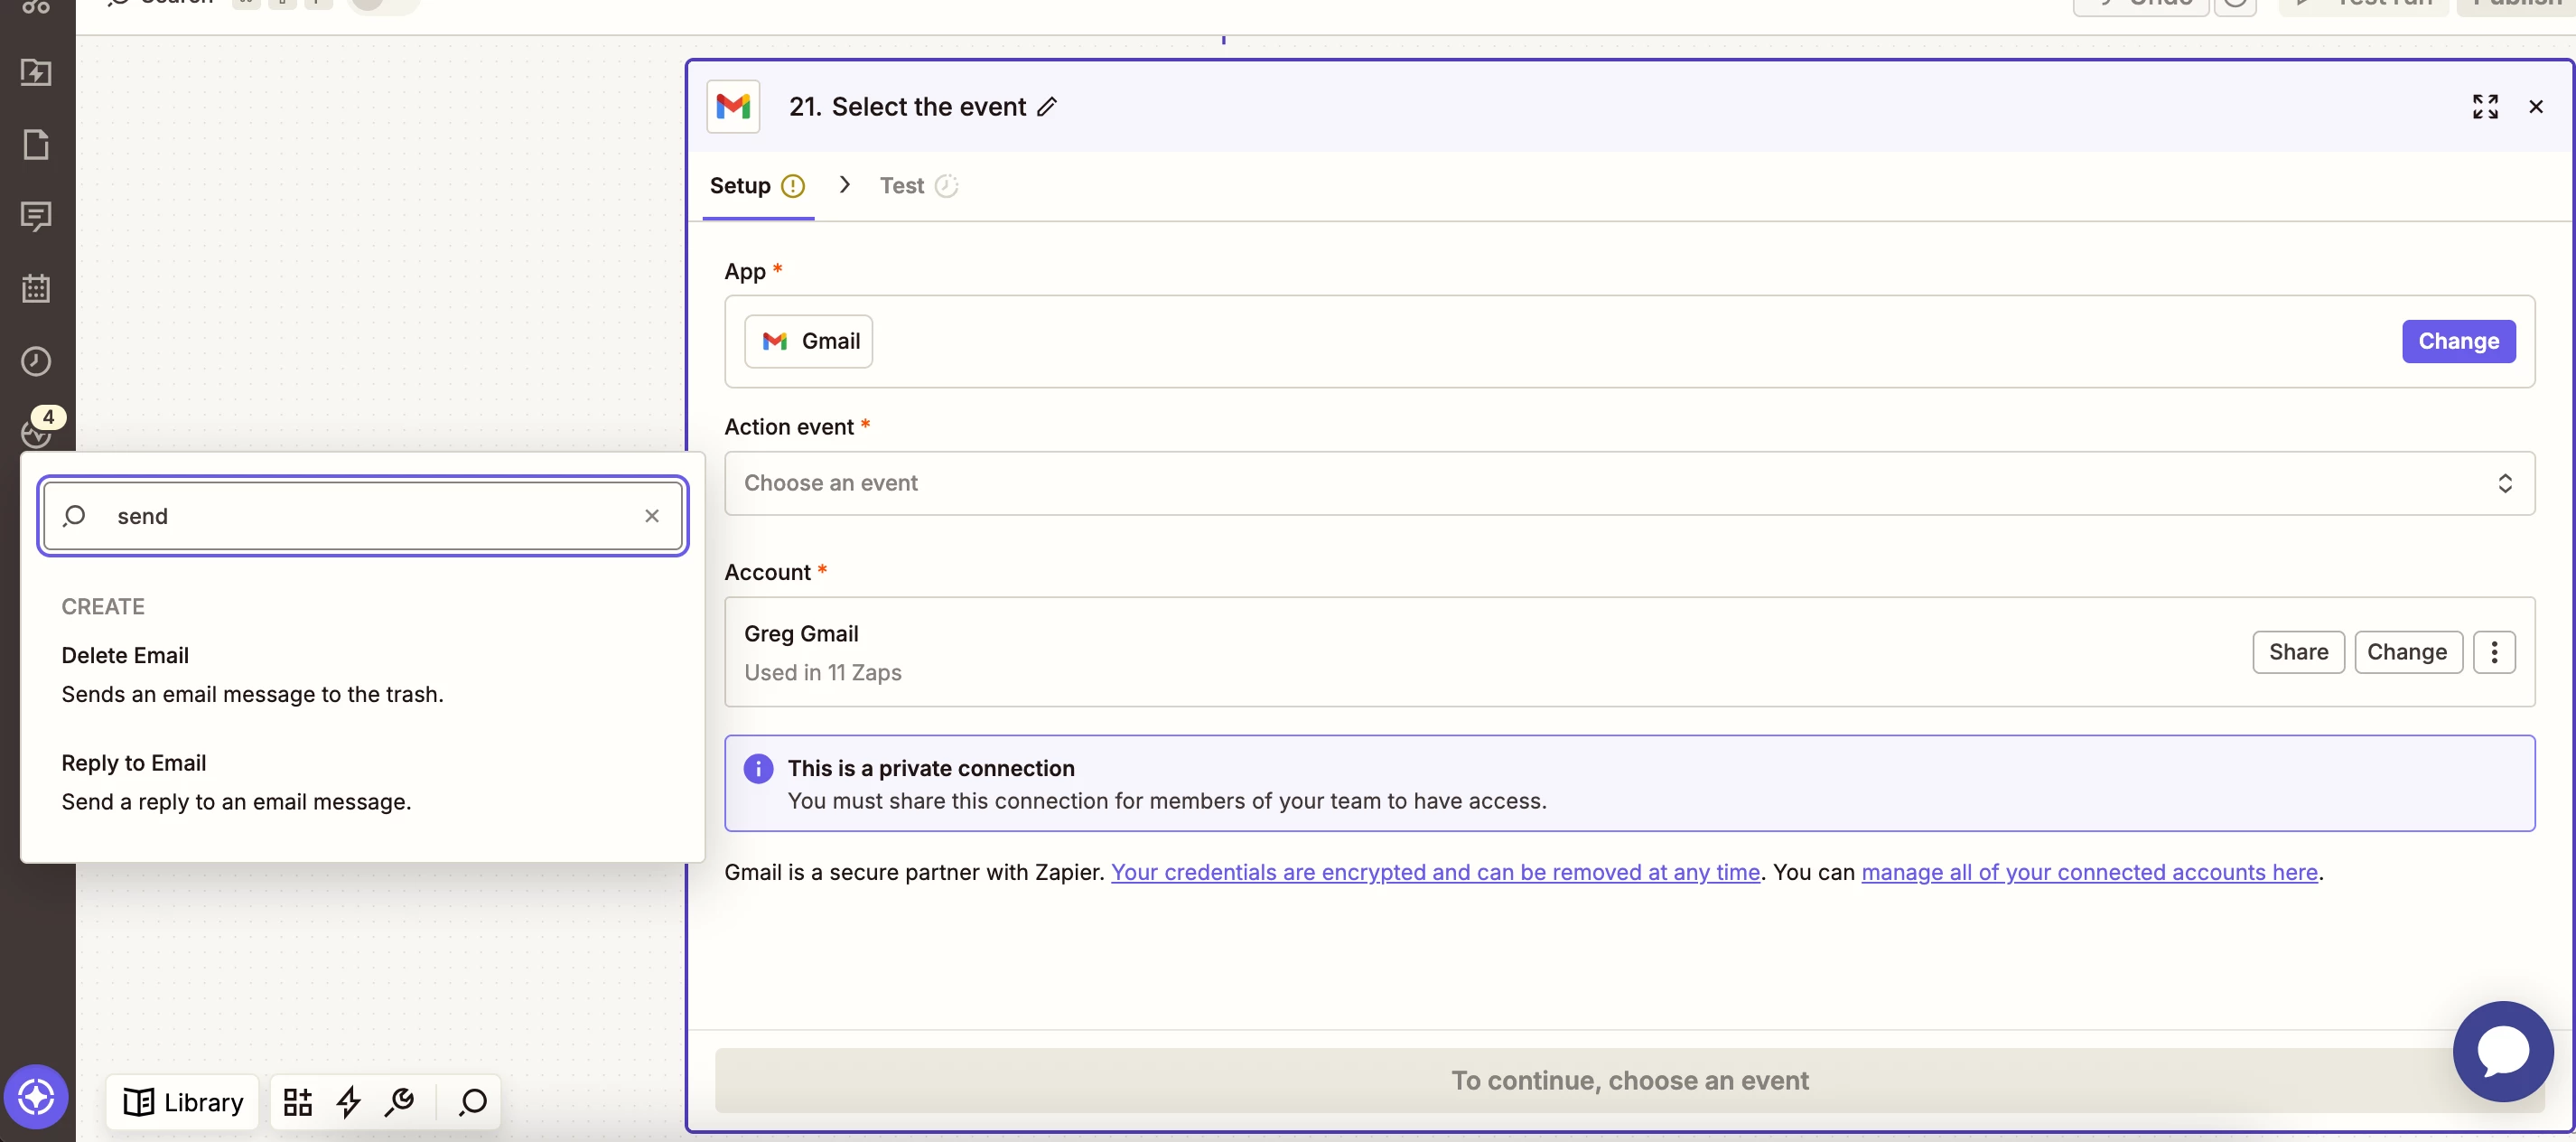Clear the 'send' search text with the X
The height and width of the screenshot is (1142, 2576).
coord(651,516)
